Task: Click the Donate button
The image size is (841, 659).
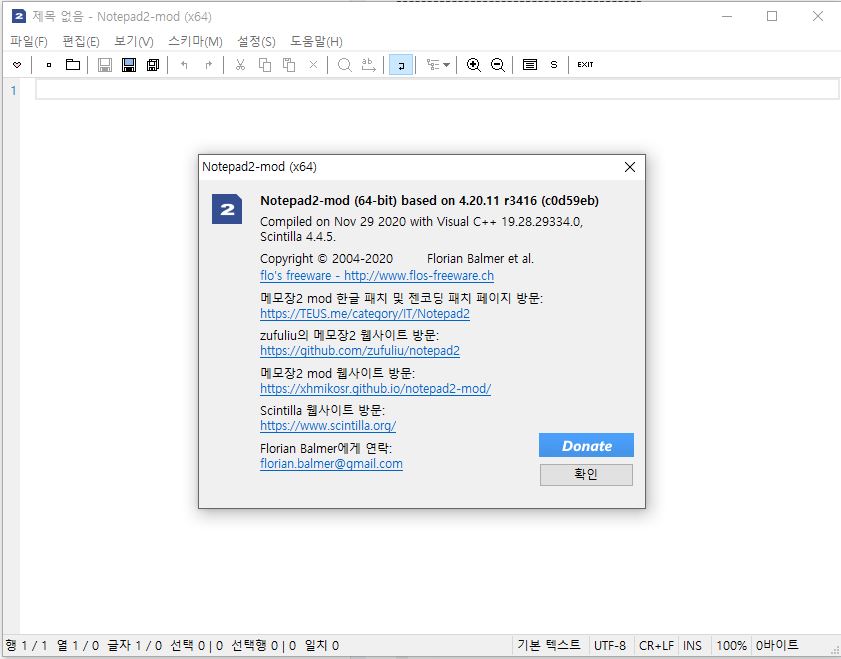Action: [x=586, y=445]
